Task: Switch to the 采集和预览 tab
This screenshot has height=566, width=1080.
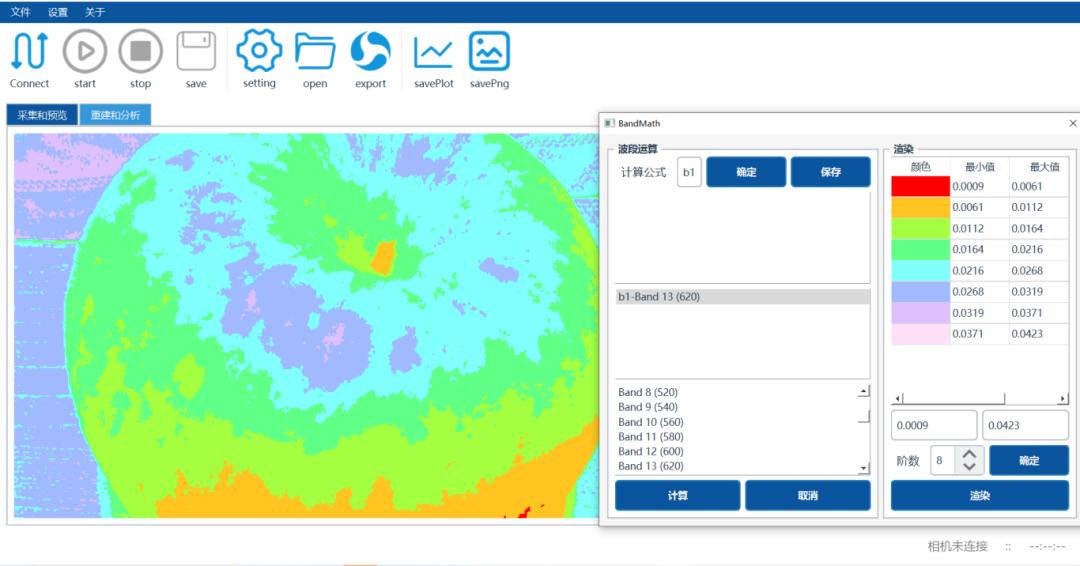Action: 42,115
